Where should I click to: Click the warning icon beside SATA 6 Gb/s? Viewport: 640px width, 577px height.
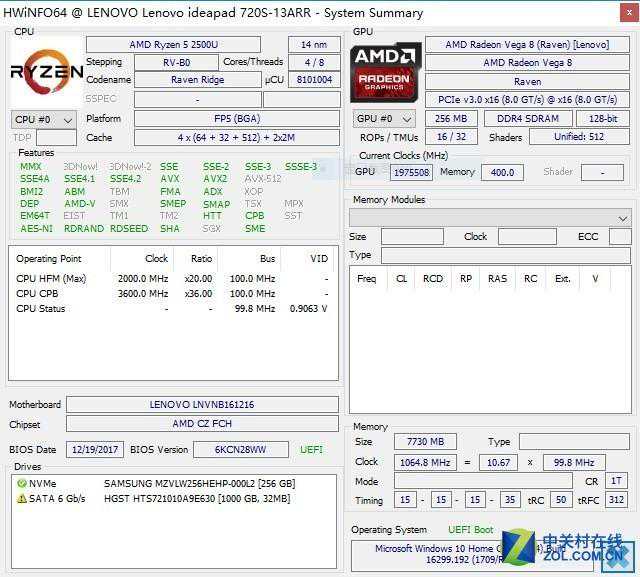coord(22,498)
